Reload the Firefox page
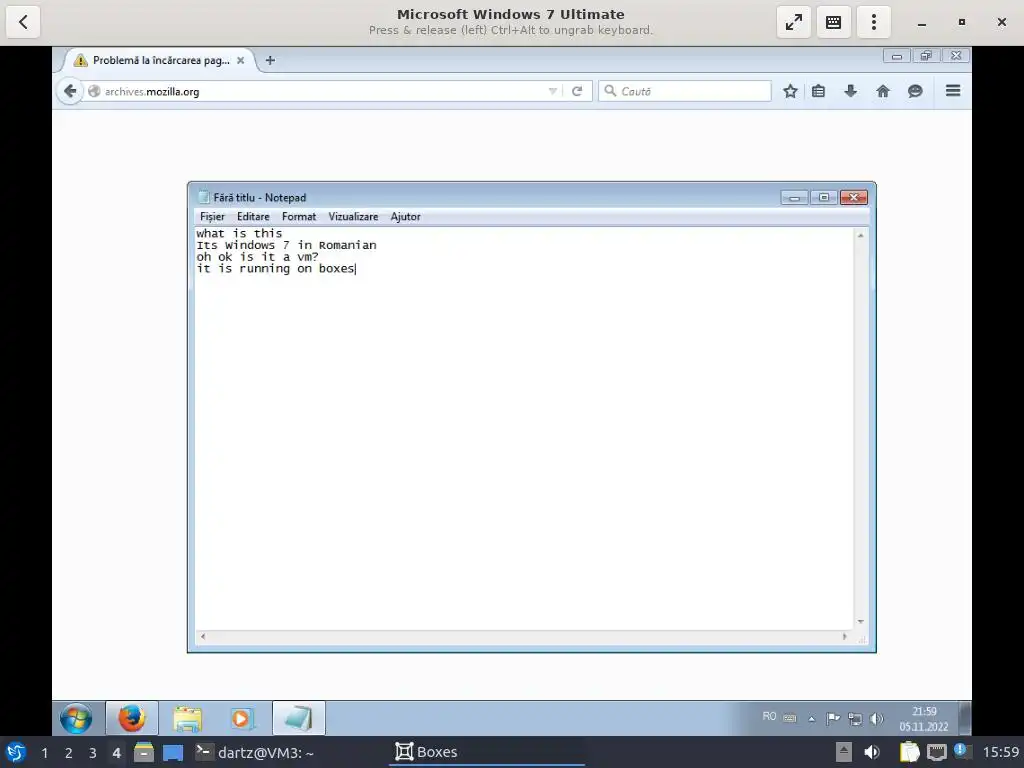Viewport: 1024px width, 768px height. pyautogui.click(x=577, y=91)
